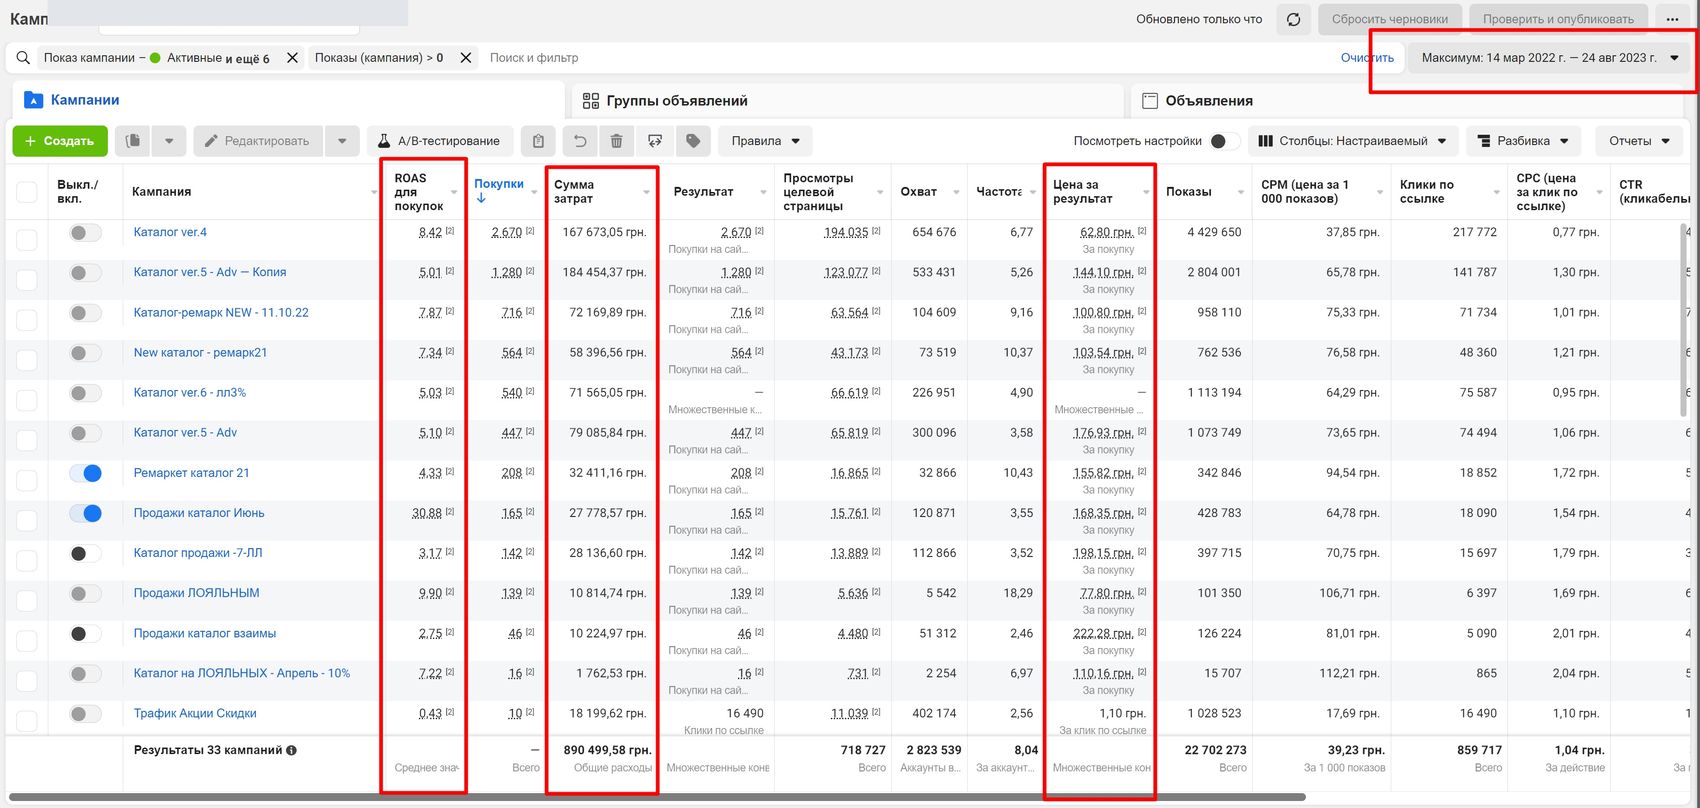Viewport: 1700px width, 808px height.
Task: Click the export share icon in toolbar
Action: click(655, 141)
